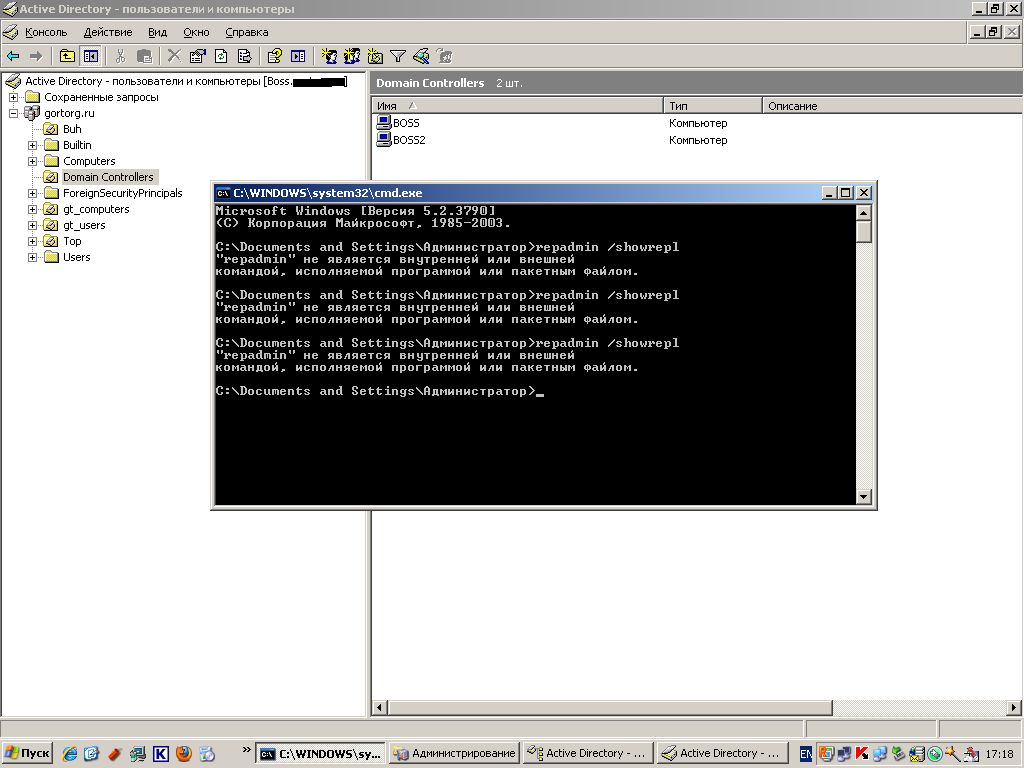Switch to the second Active Directory taskbar button

(722, 754)
